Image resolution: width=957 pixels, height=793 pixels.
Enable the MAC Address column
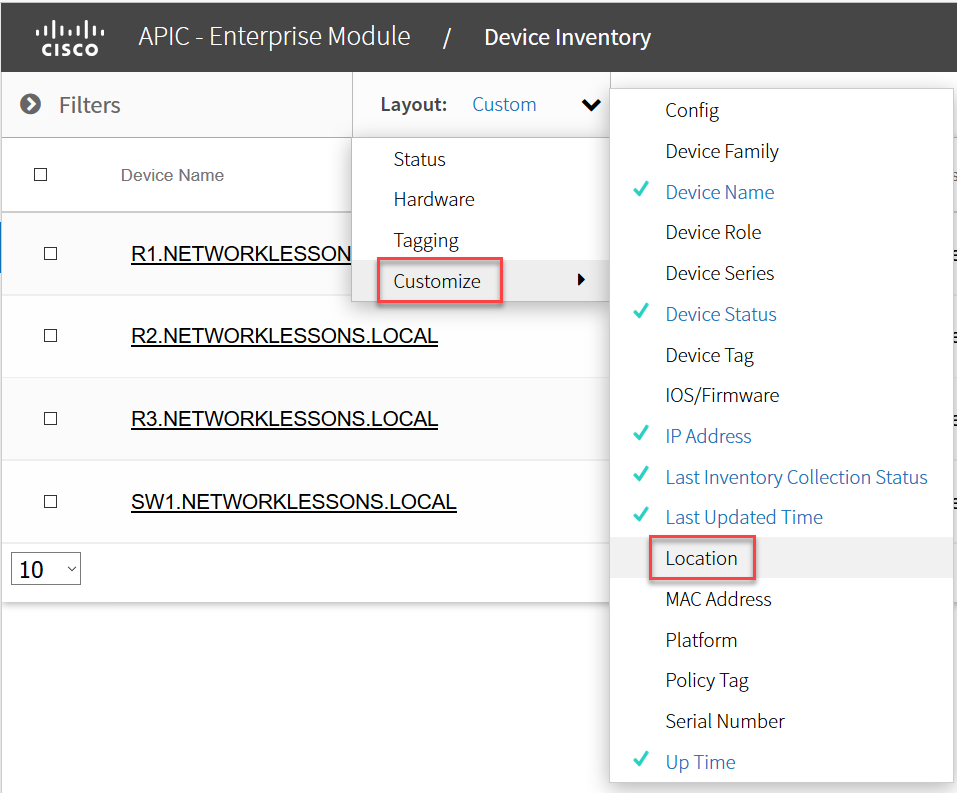(718, 599)
